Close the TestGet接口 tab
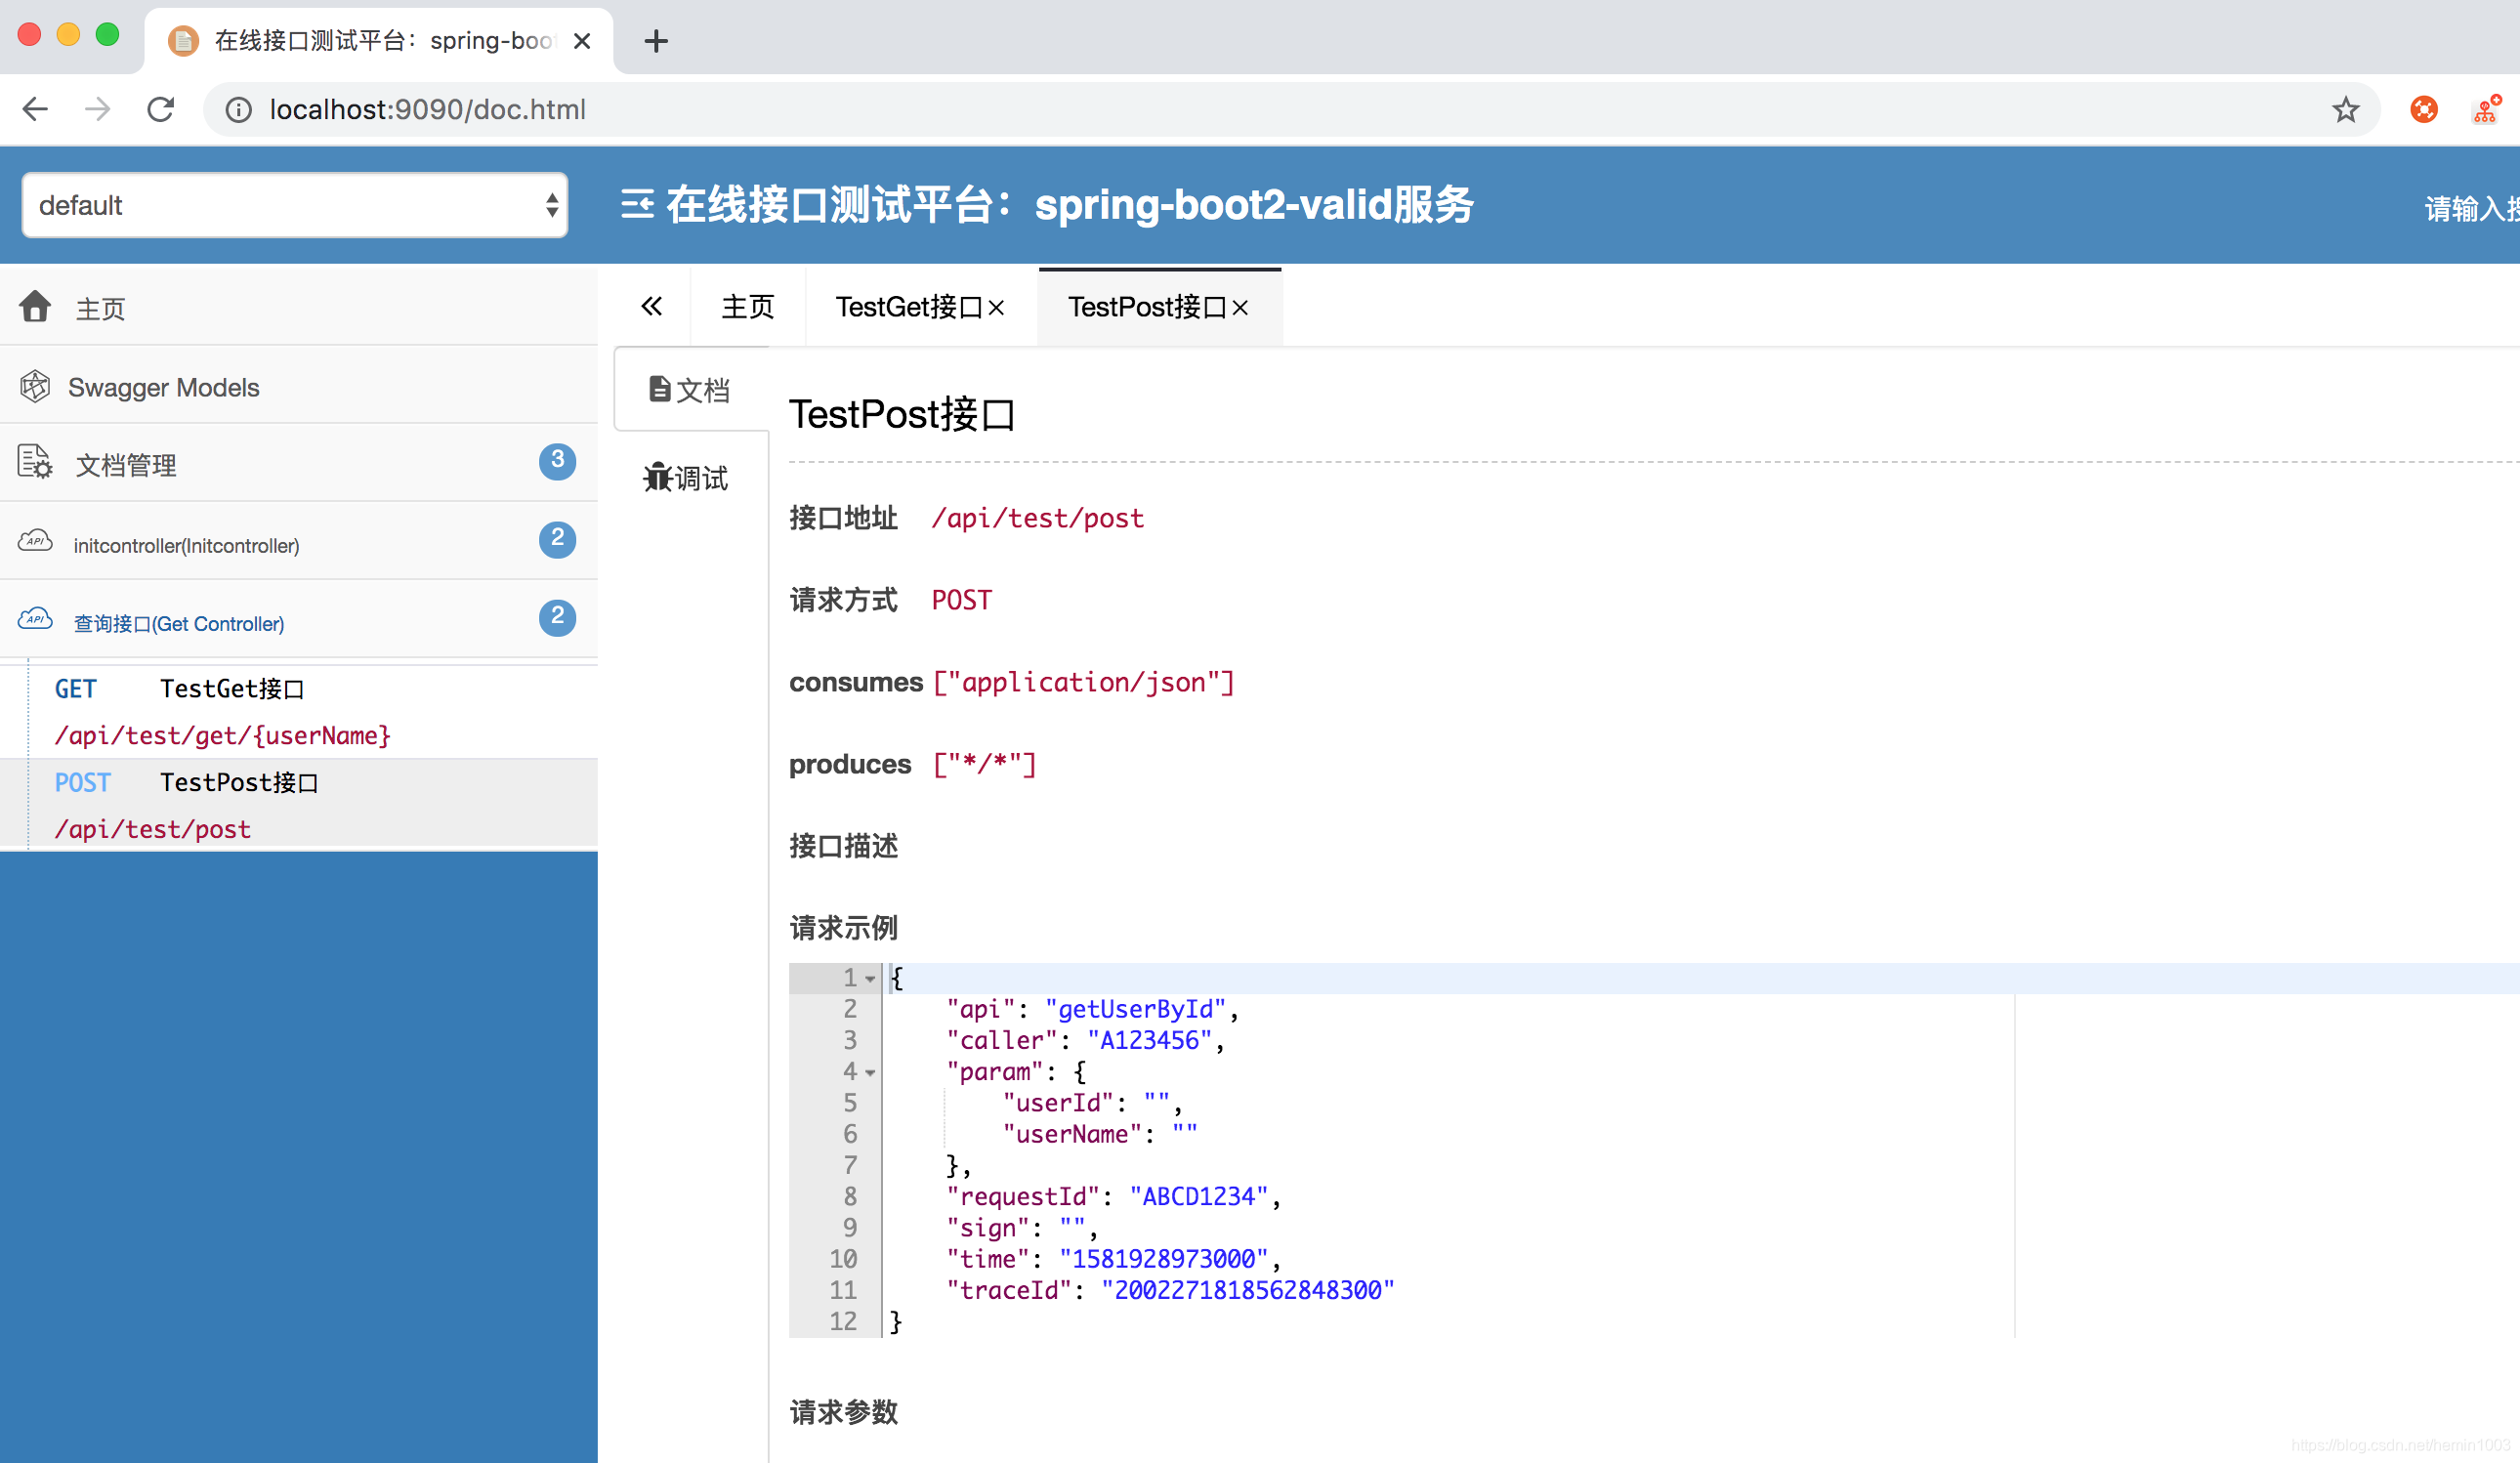The width and height of the screenshot is (2520, 1463). click(996, 308)
